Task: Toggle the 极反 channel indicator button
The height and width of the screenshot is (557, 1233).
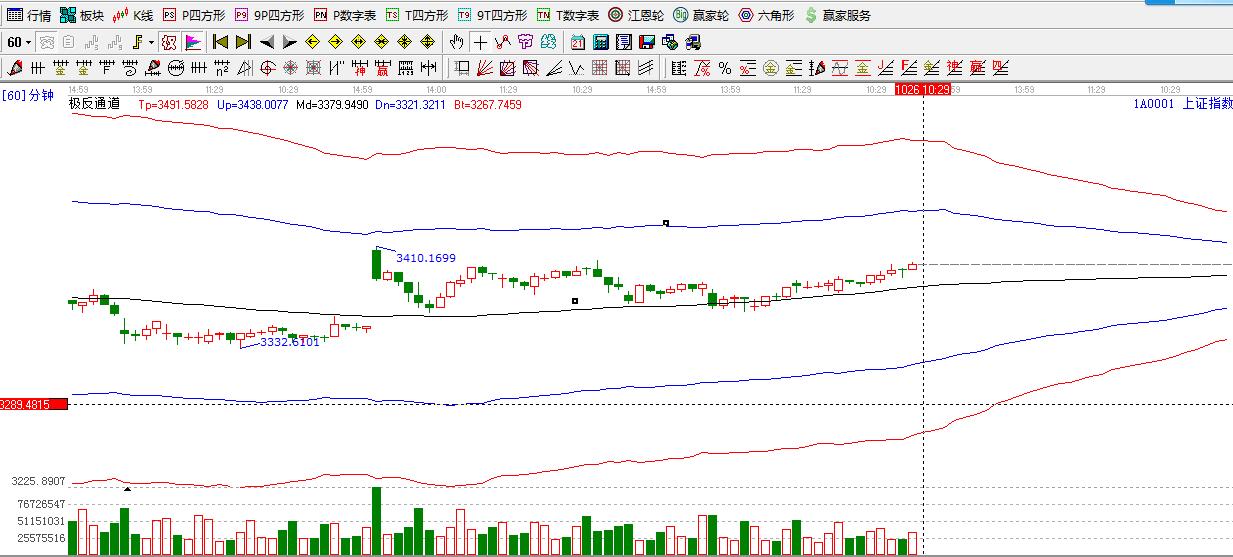Action: click(168, 42)
